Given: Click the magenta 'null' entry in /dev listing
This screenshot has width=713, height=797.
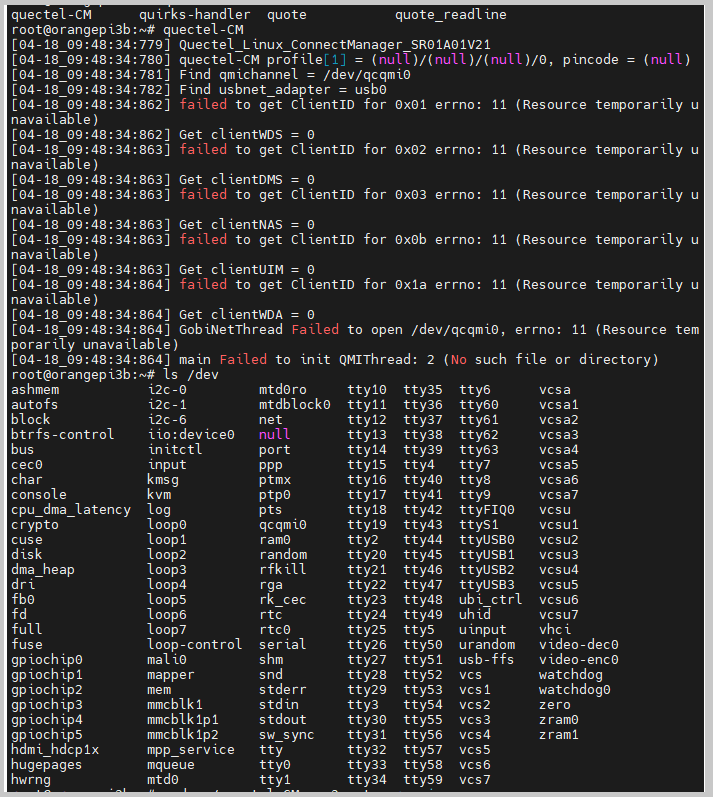Looking at the screenshot, I should click(274, 435).
